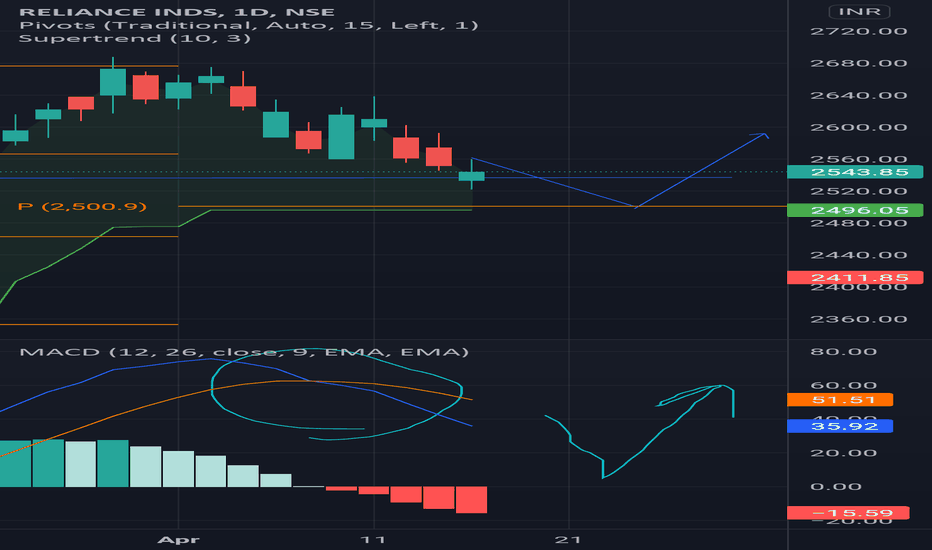Click the INR currency button
932x550 pixels.
coord(859,11)
